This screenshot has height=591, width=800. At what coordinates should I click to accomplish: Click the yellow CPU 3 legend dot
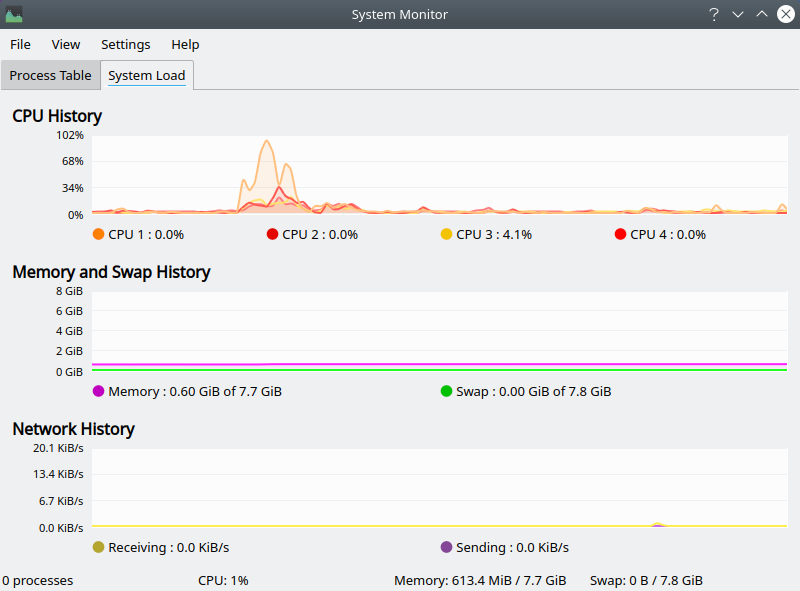446,234
